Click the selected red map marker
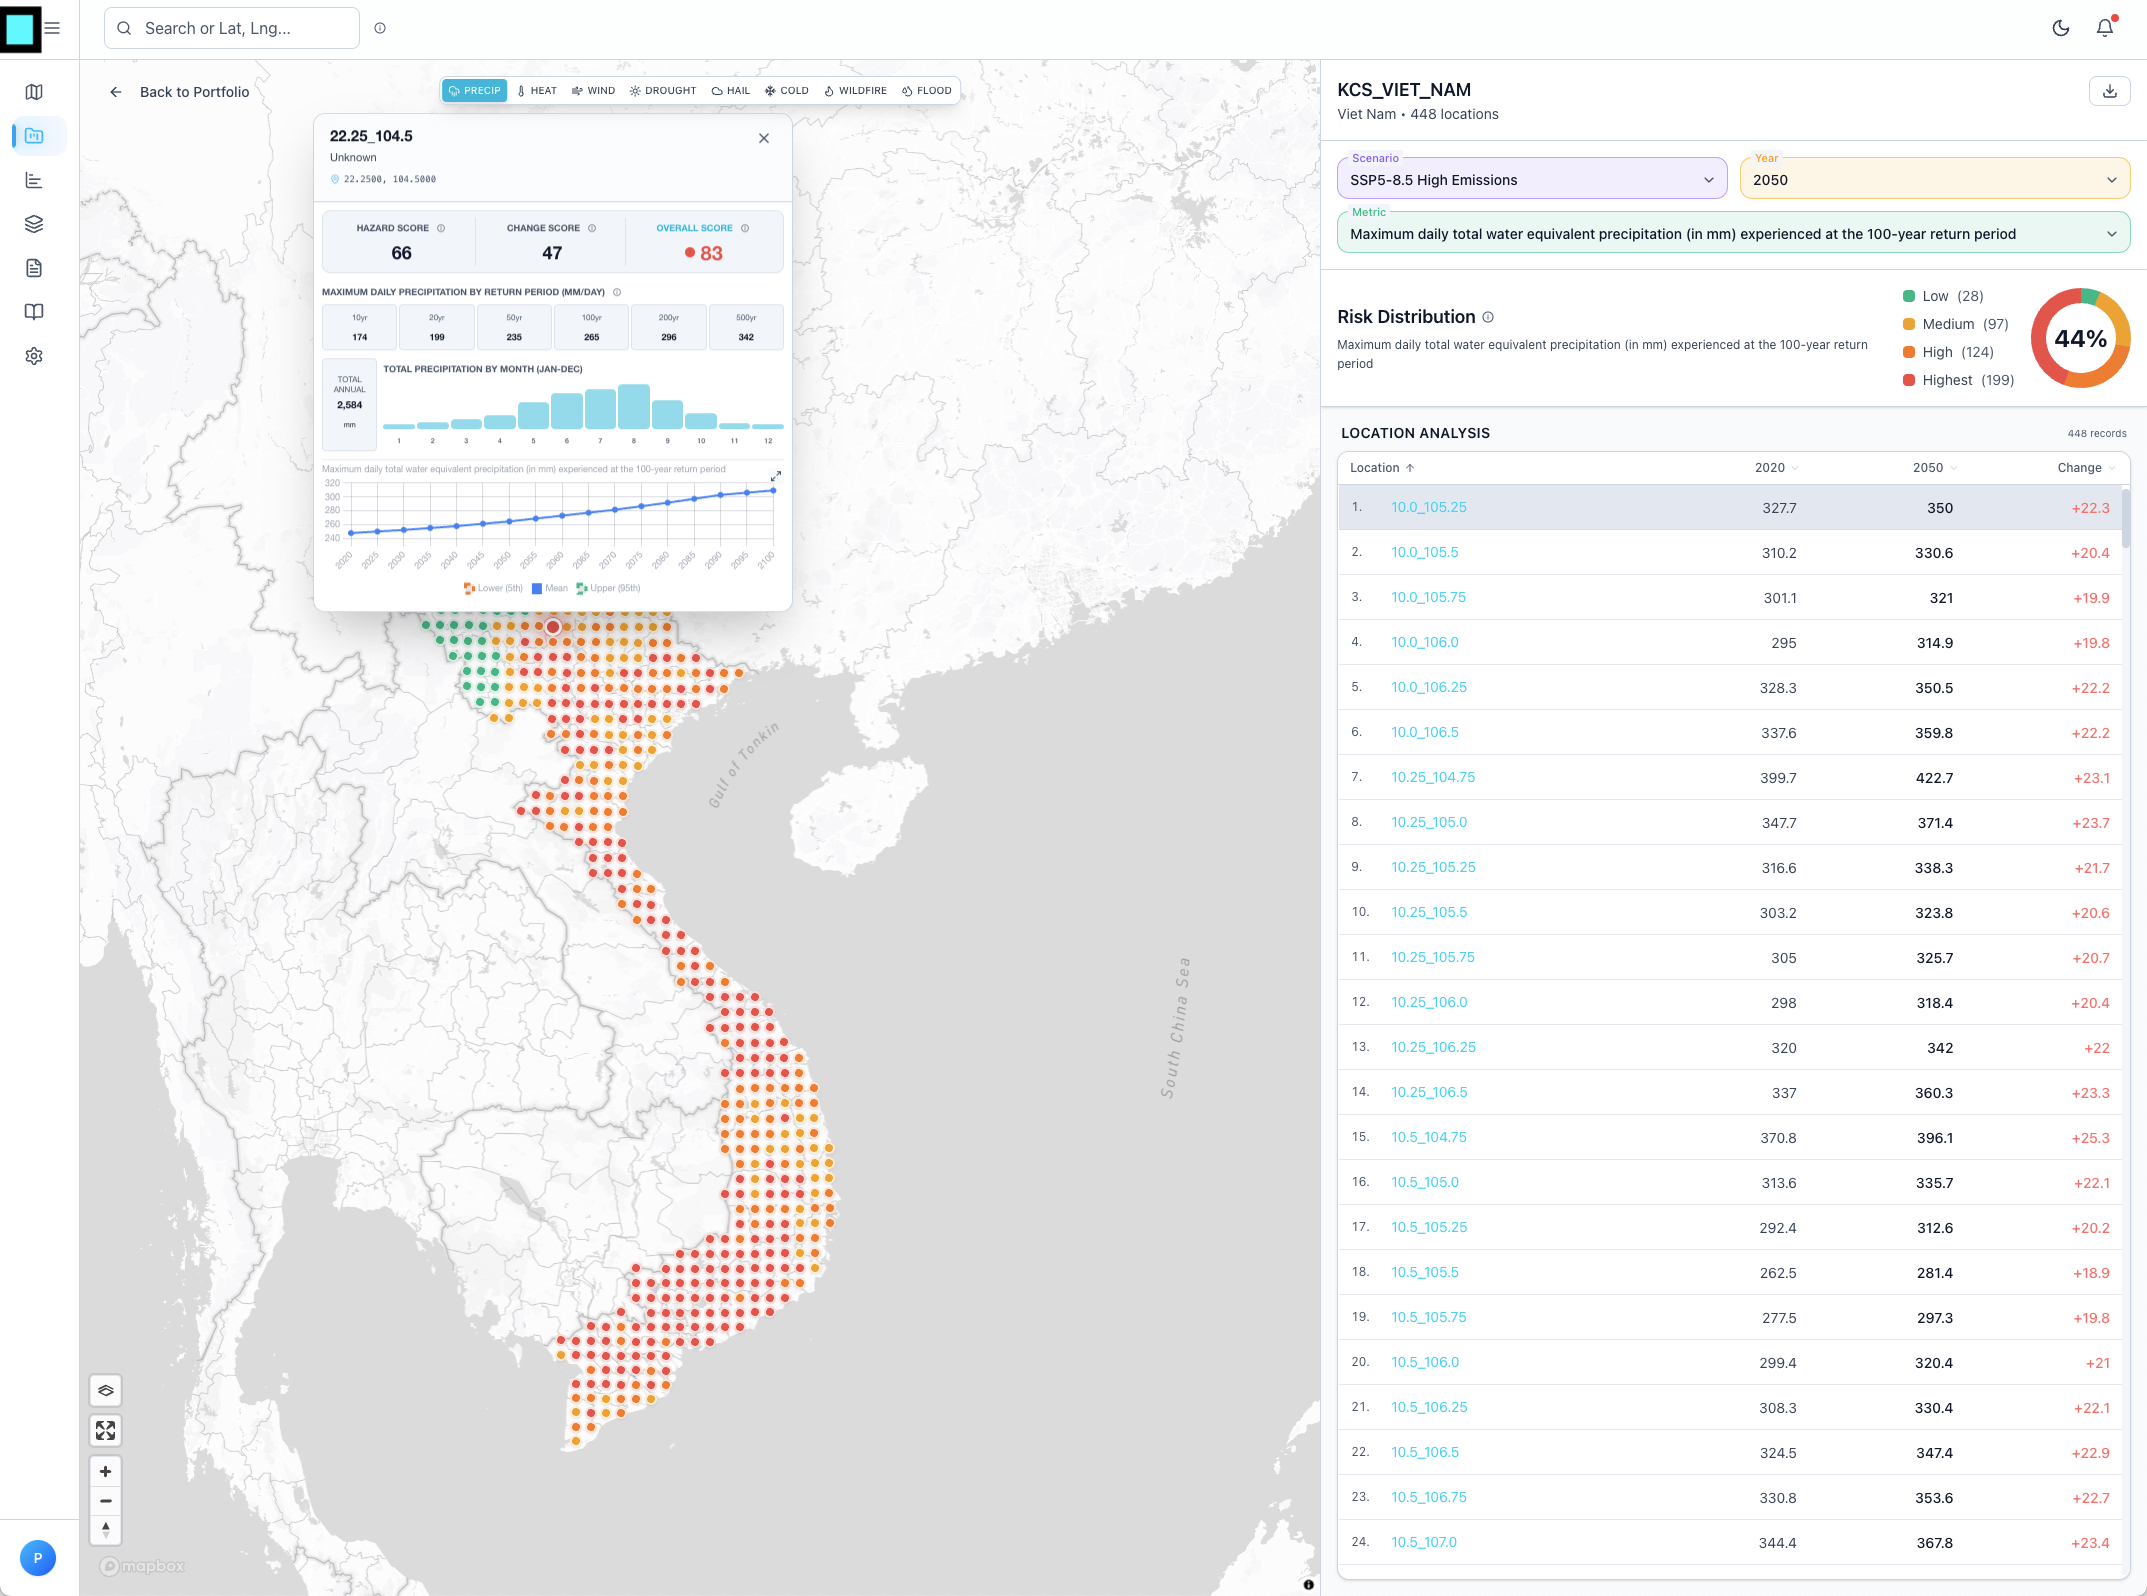This screenshot has height=1596, width=2147. click(x=553, y=627)
